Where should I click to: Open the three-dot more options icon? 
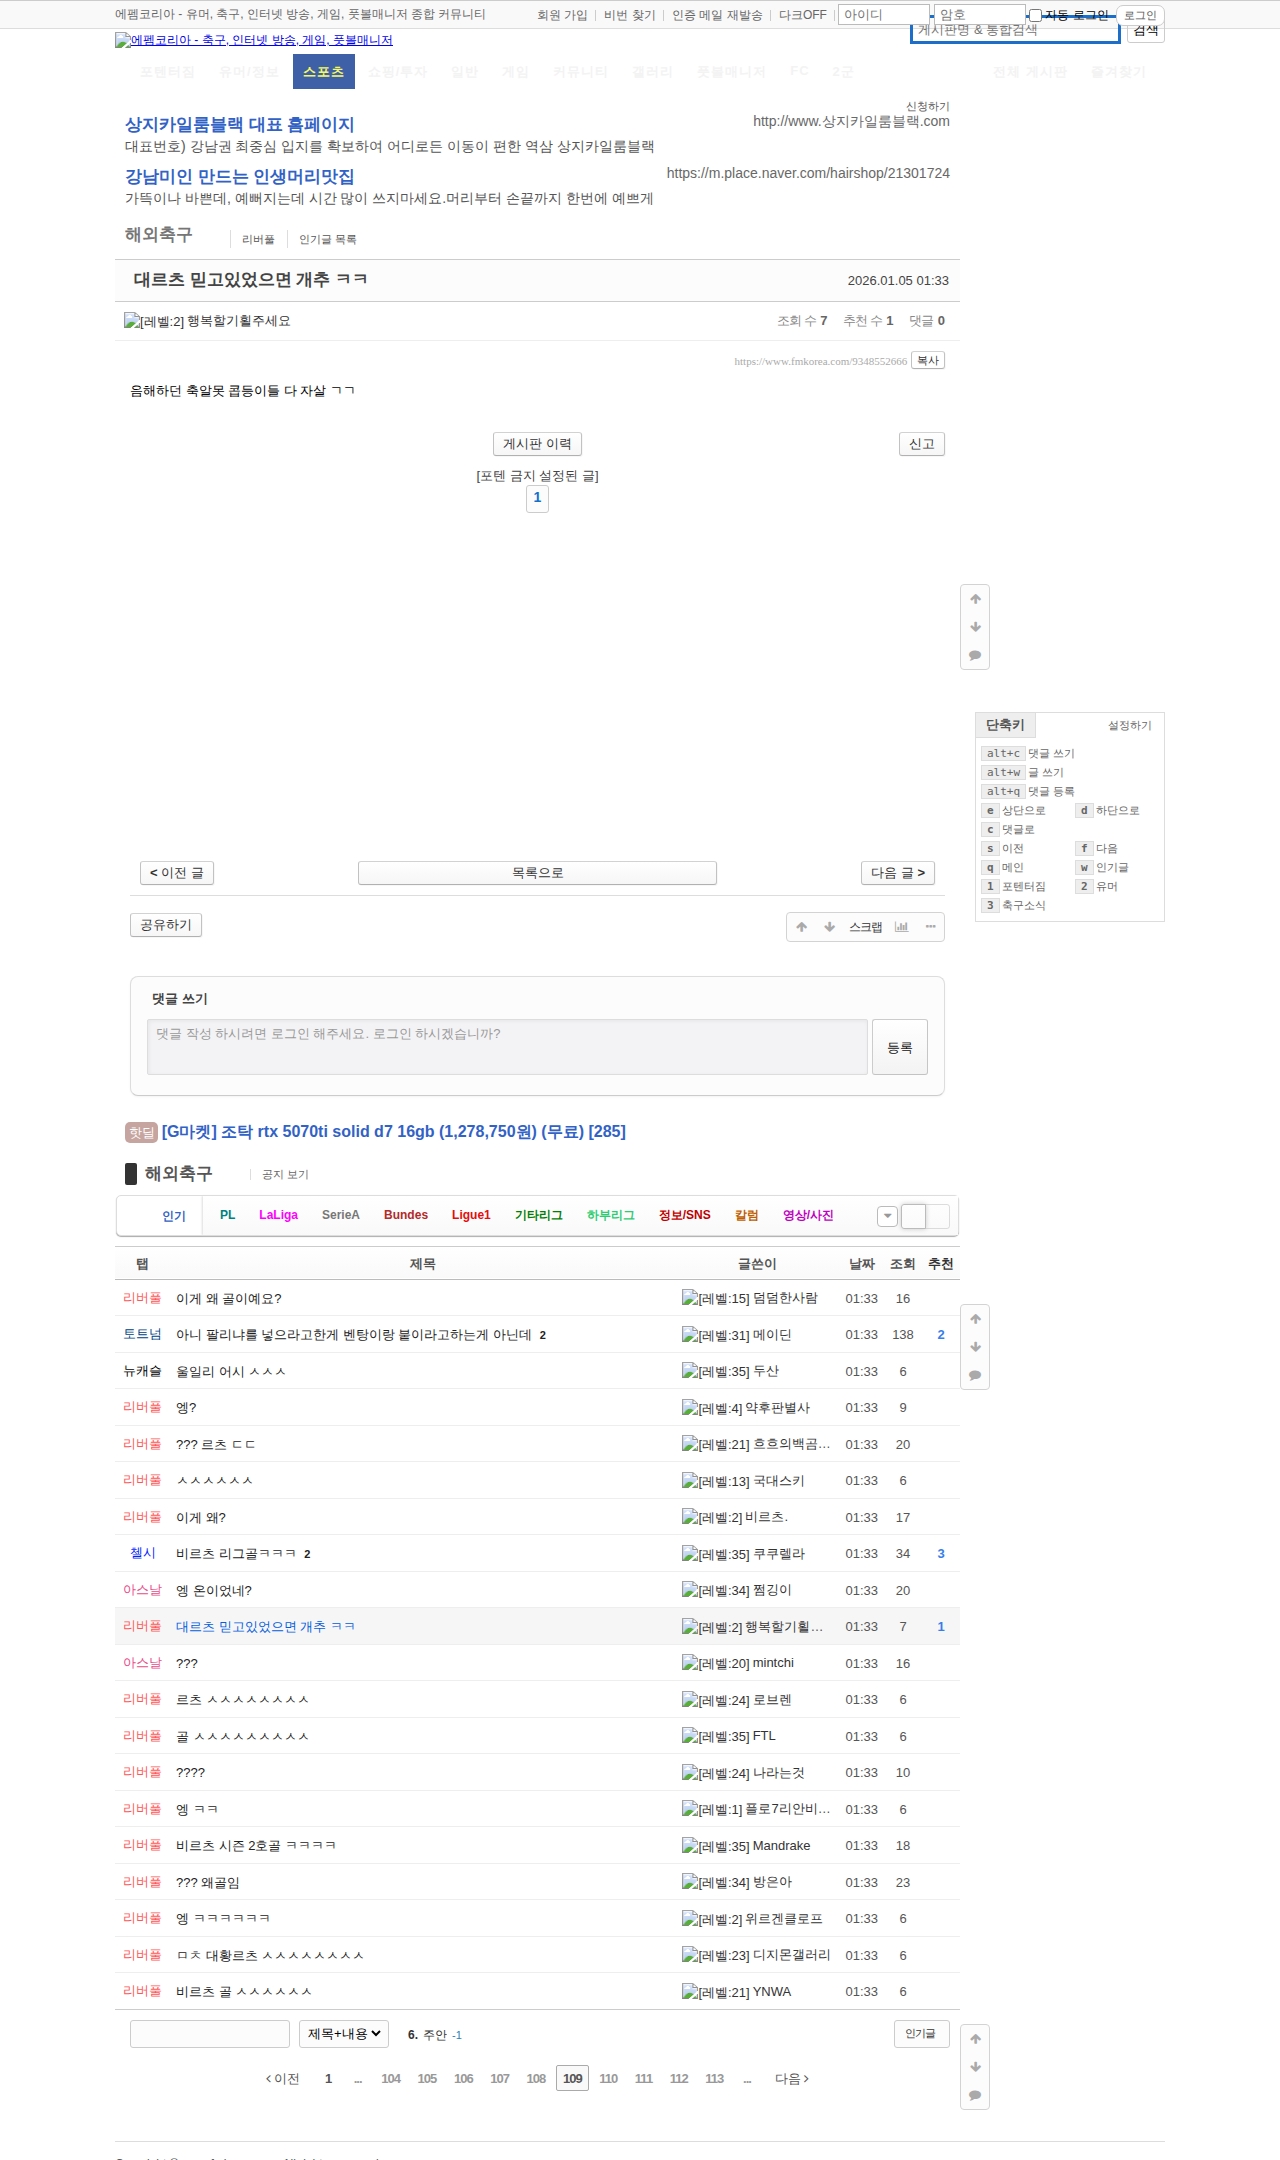930,927
